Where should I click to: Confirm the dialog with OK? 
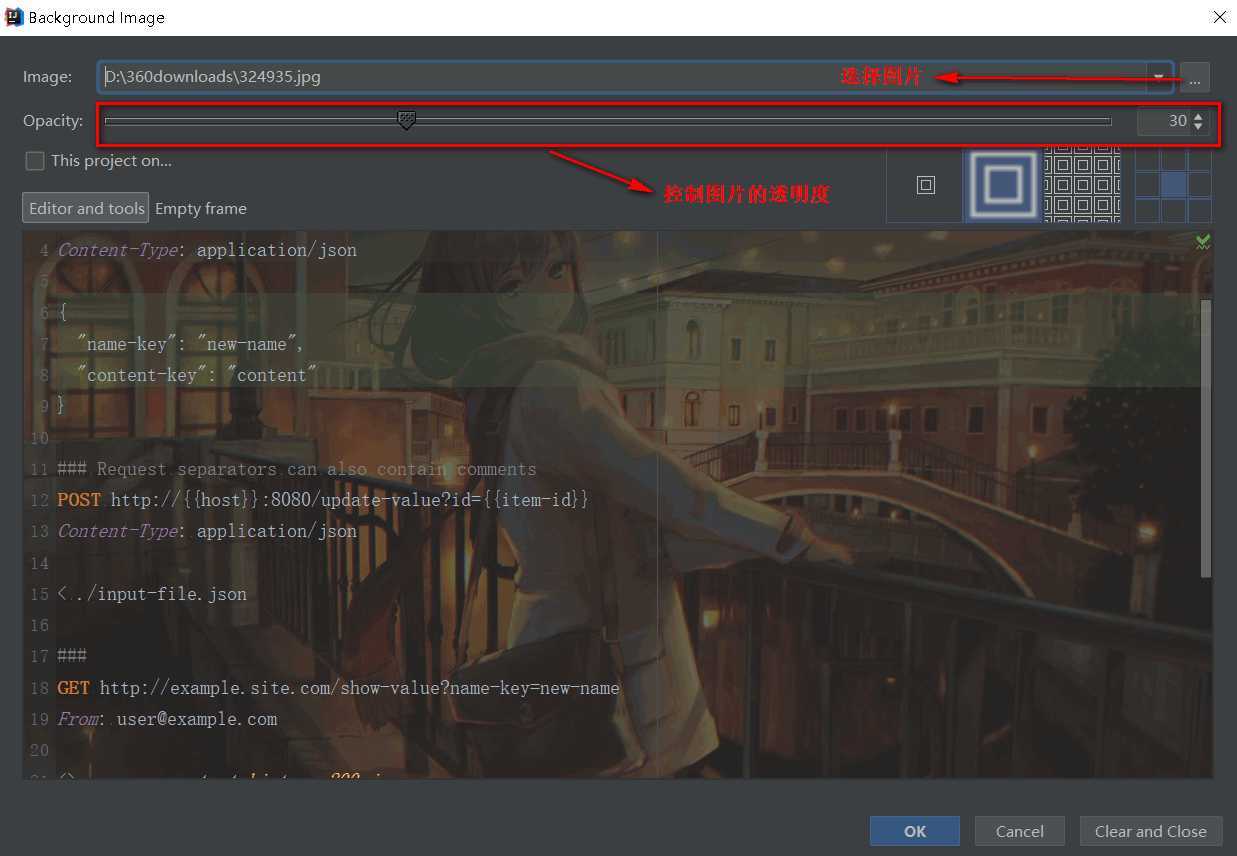pyautogui.click(x=915, y=831)
